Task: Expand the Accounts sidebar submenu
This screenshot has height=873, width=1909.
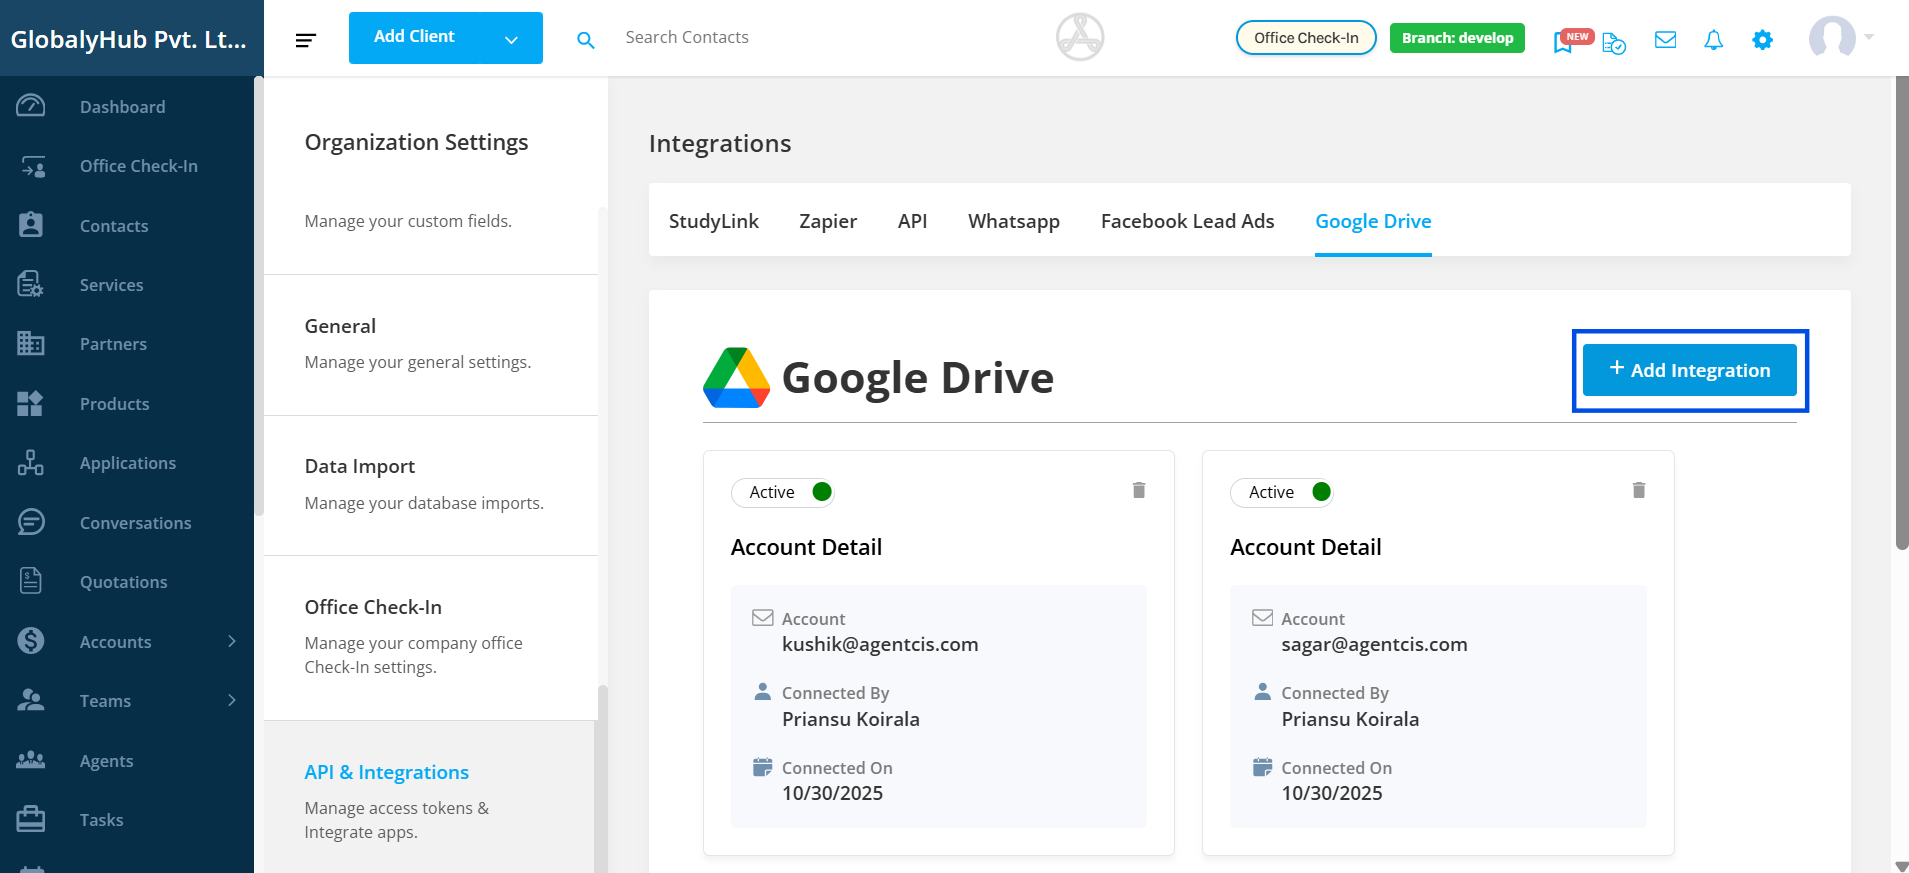Action: tap(231, 641)
